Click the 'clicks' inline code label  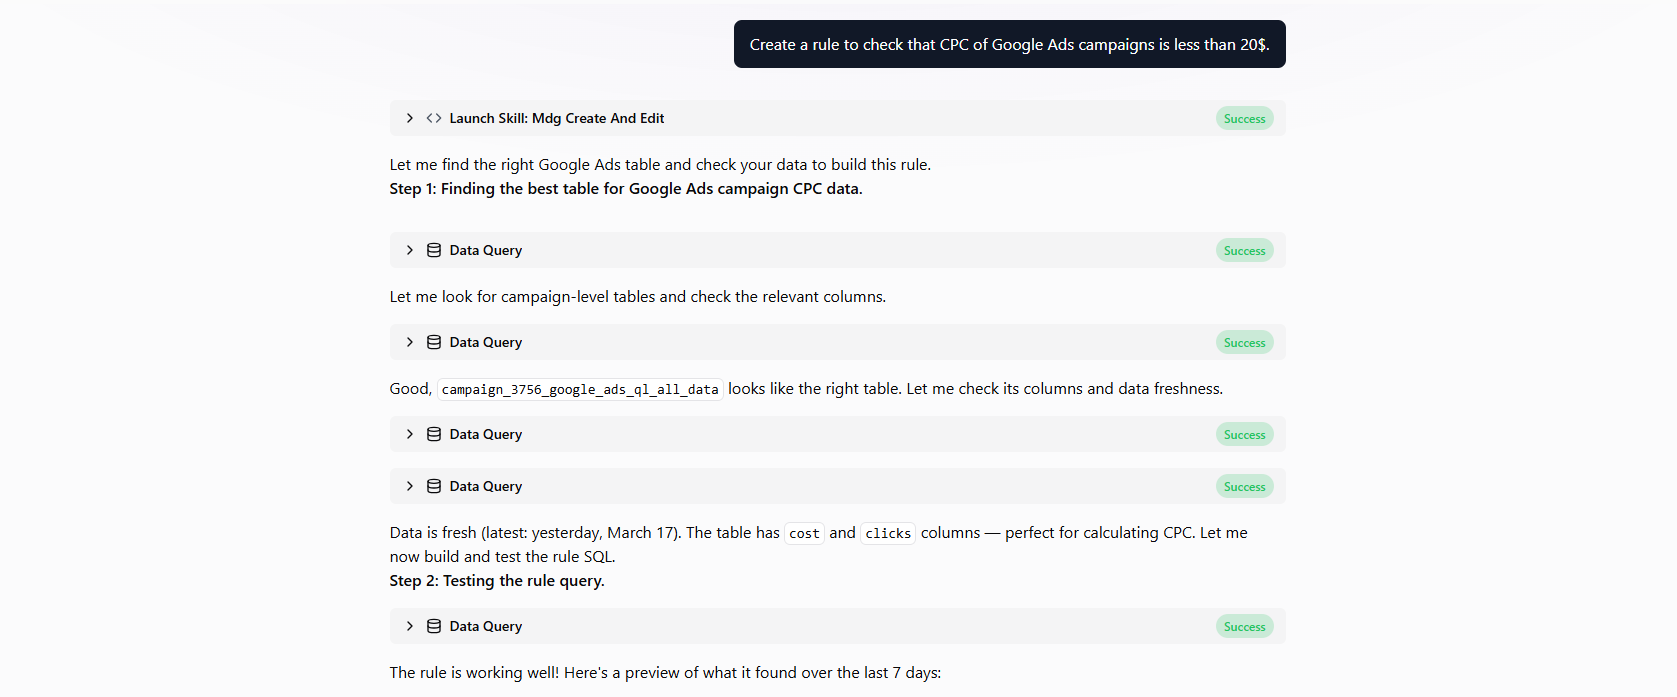click(888, 534)
